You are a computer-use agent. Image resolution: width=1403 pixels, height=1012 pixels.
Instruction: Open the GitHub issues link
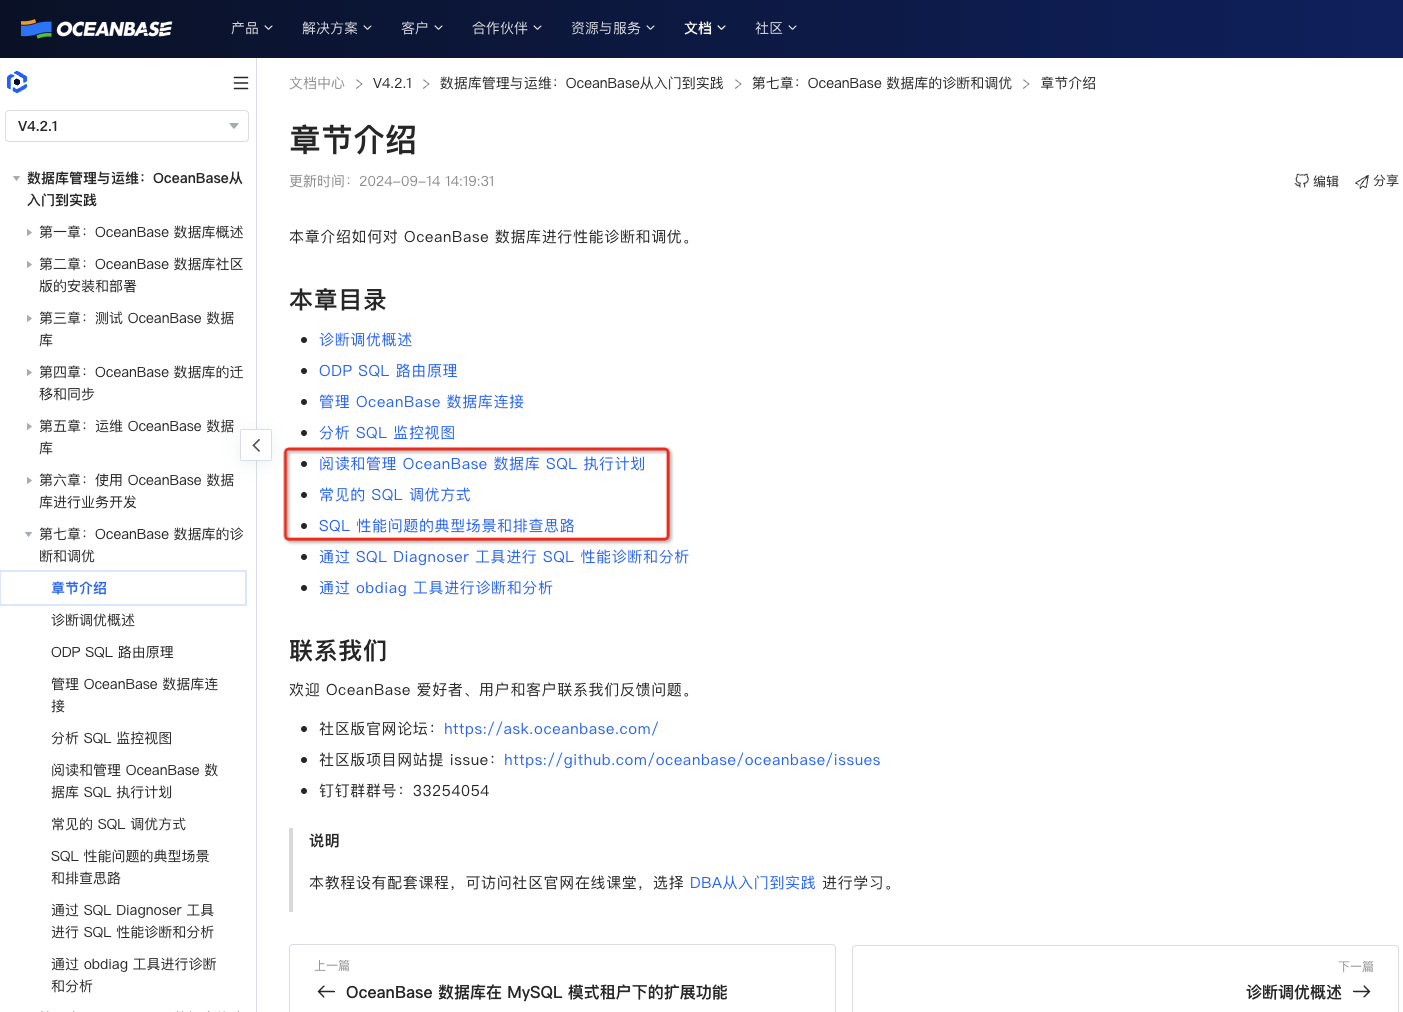pyautogui.click(x=692, y=759)
